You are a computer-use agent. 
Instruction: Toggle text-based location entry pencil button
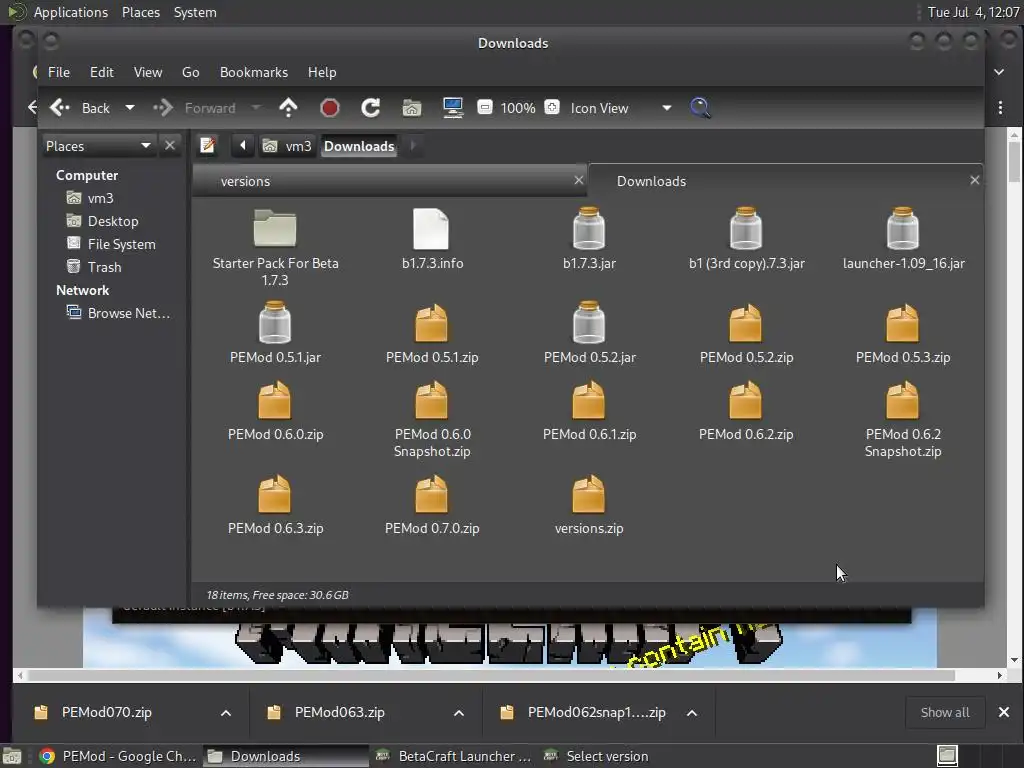click(x=208, y=146)
